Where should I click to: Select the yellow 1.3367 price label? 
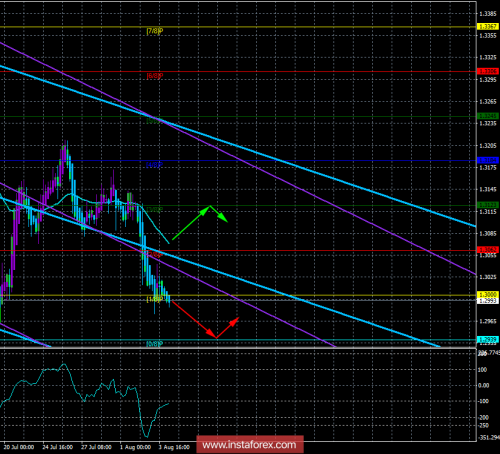487,26
